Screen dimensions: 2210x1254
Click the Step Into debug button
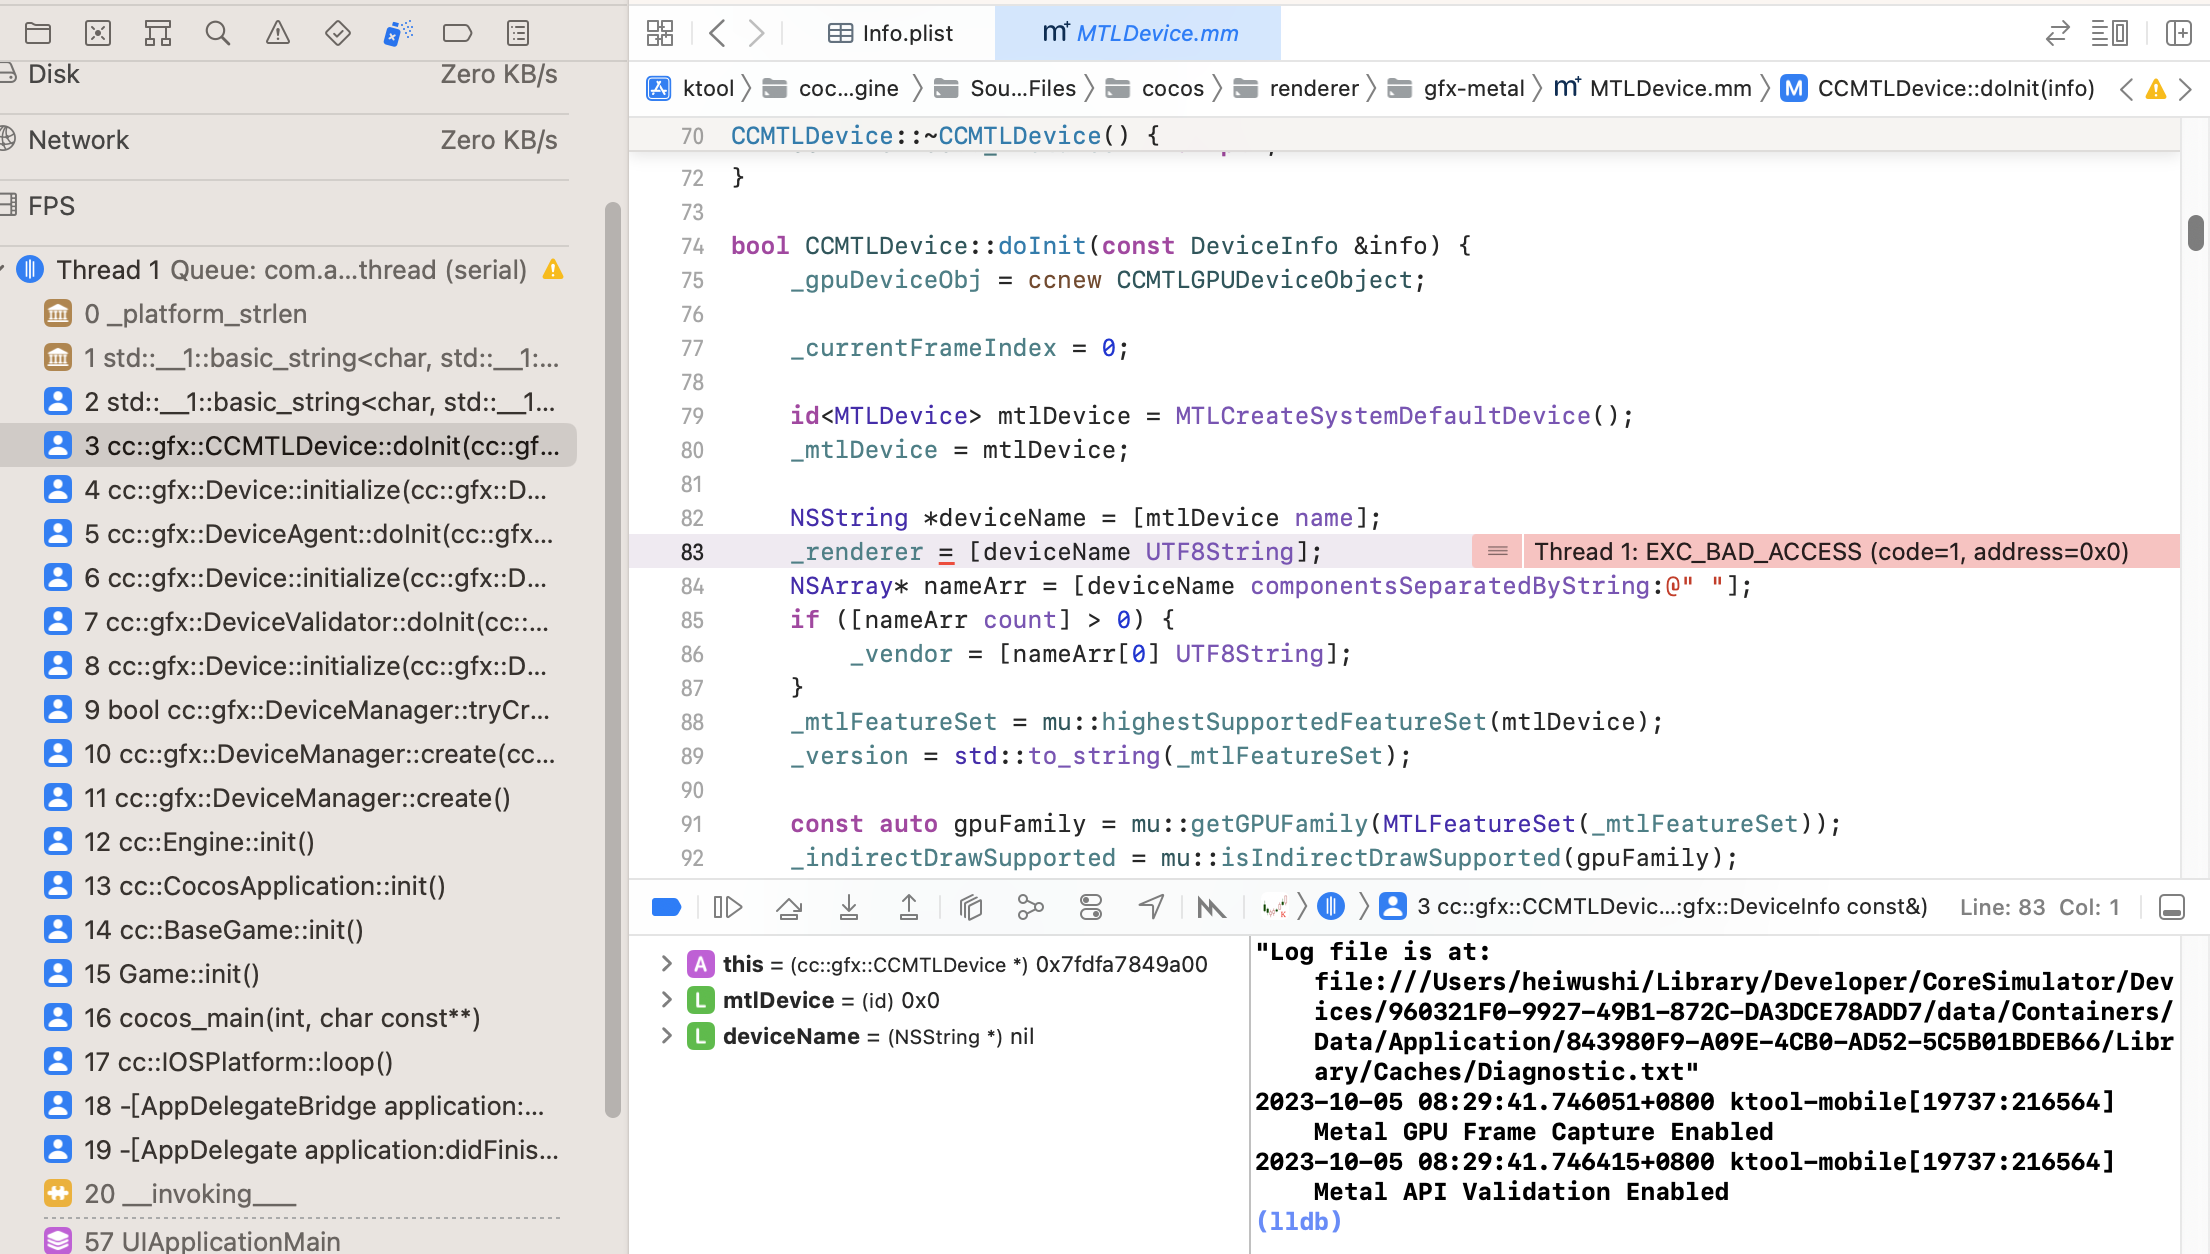tap(849, 907)
